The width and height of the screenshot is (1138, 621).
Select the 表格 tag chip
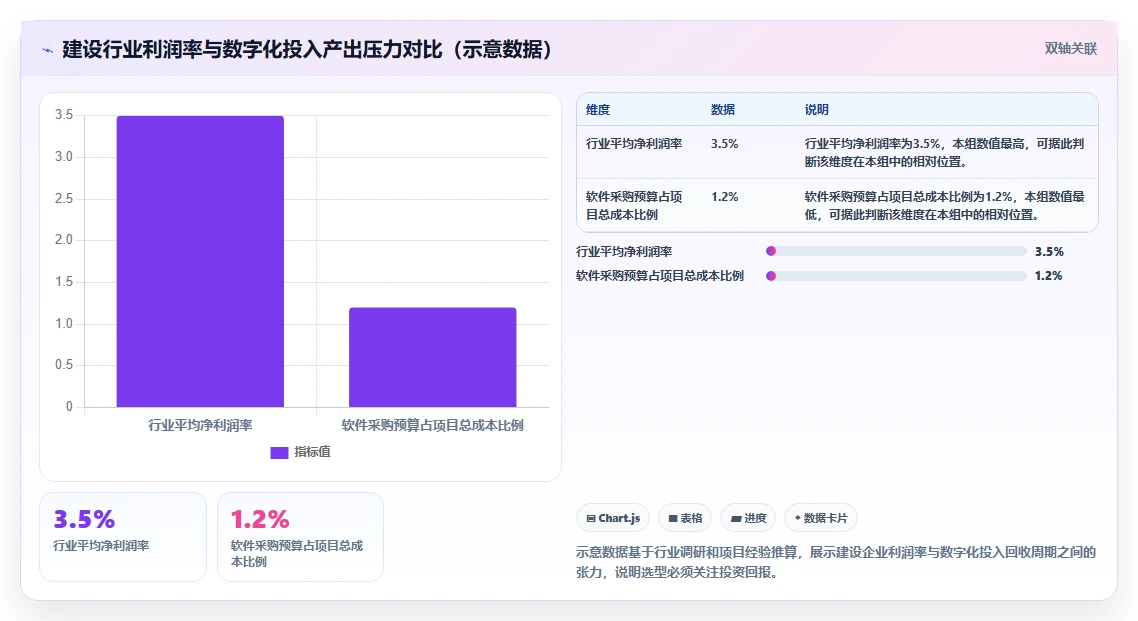tap(685, 518)
